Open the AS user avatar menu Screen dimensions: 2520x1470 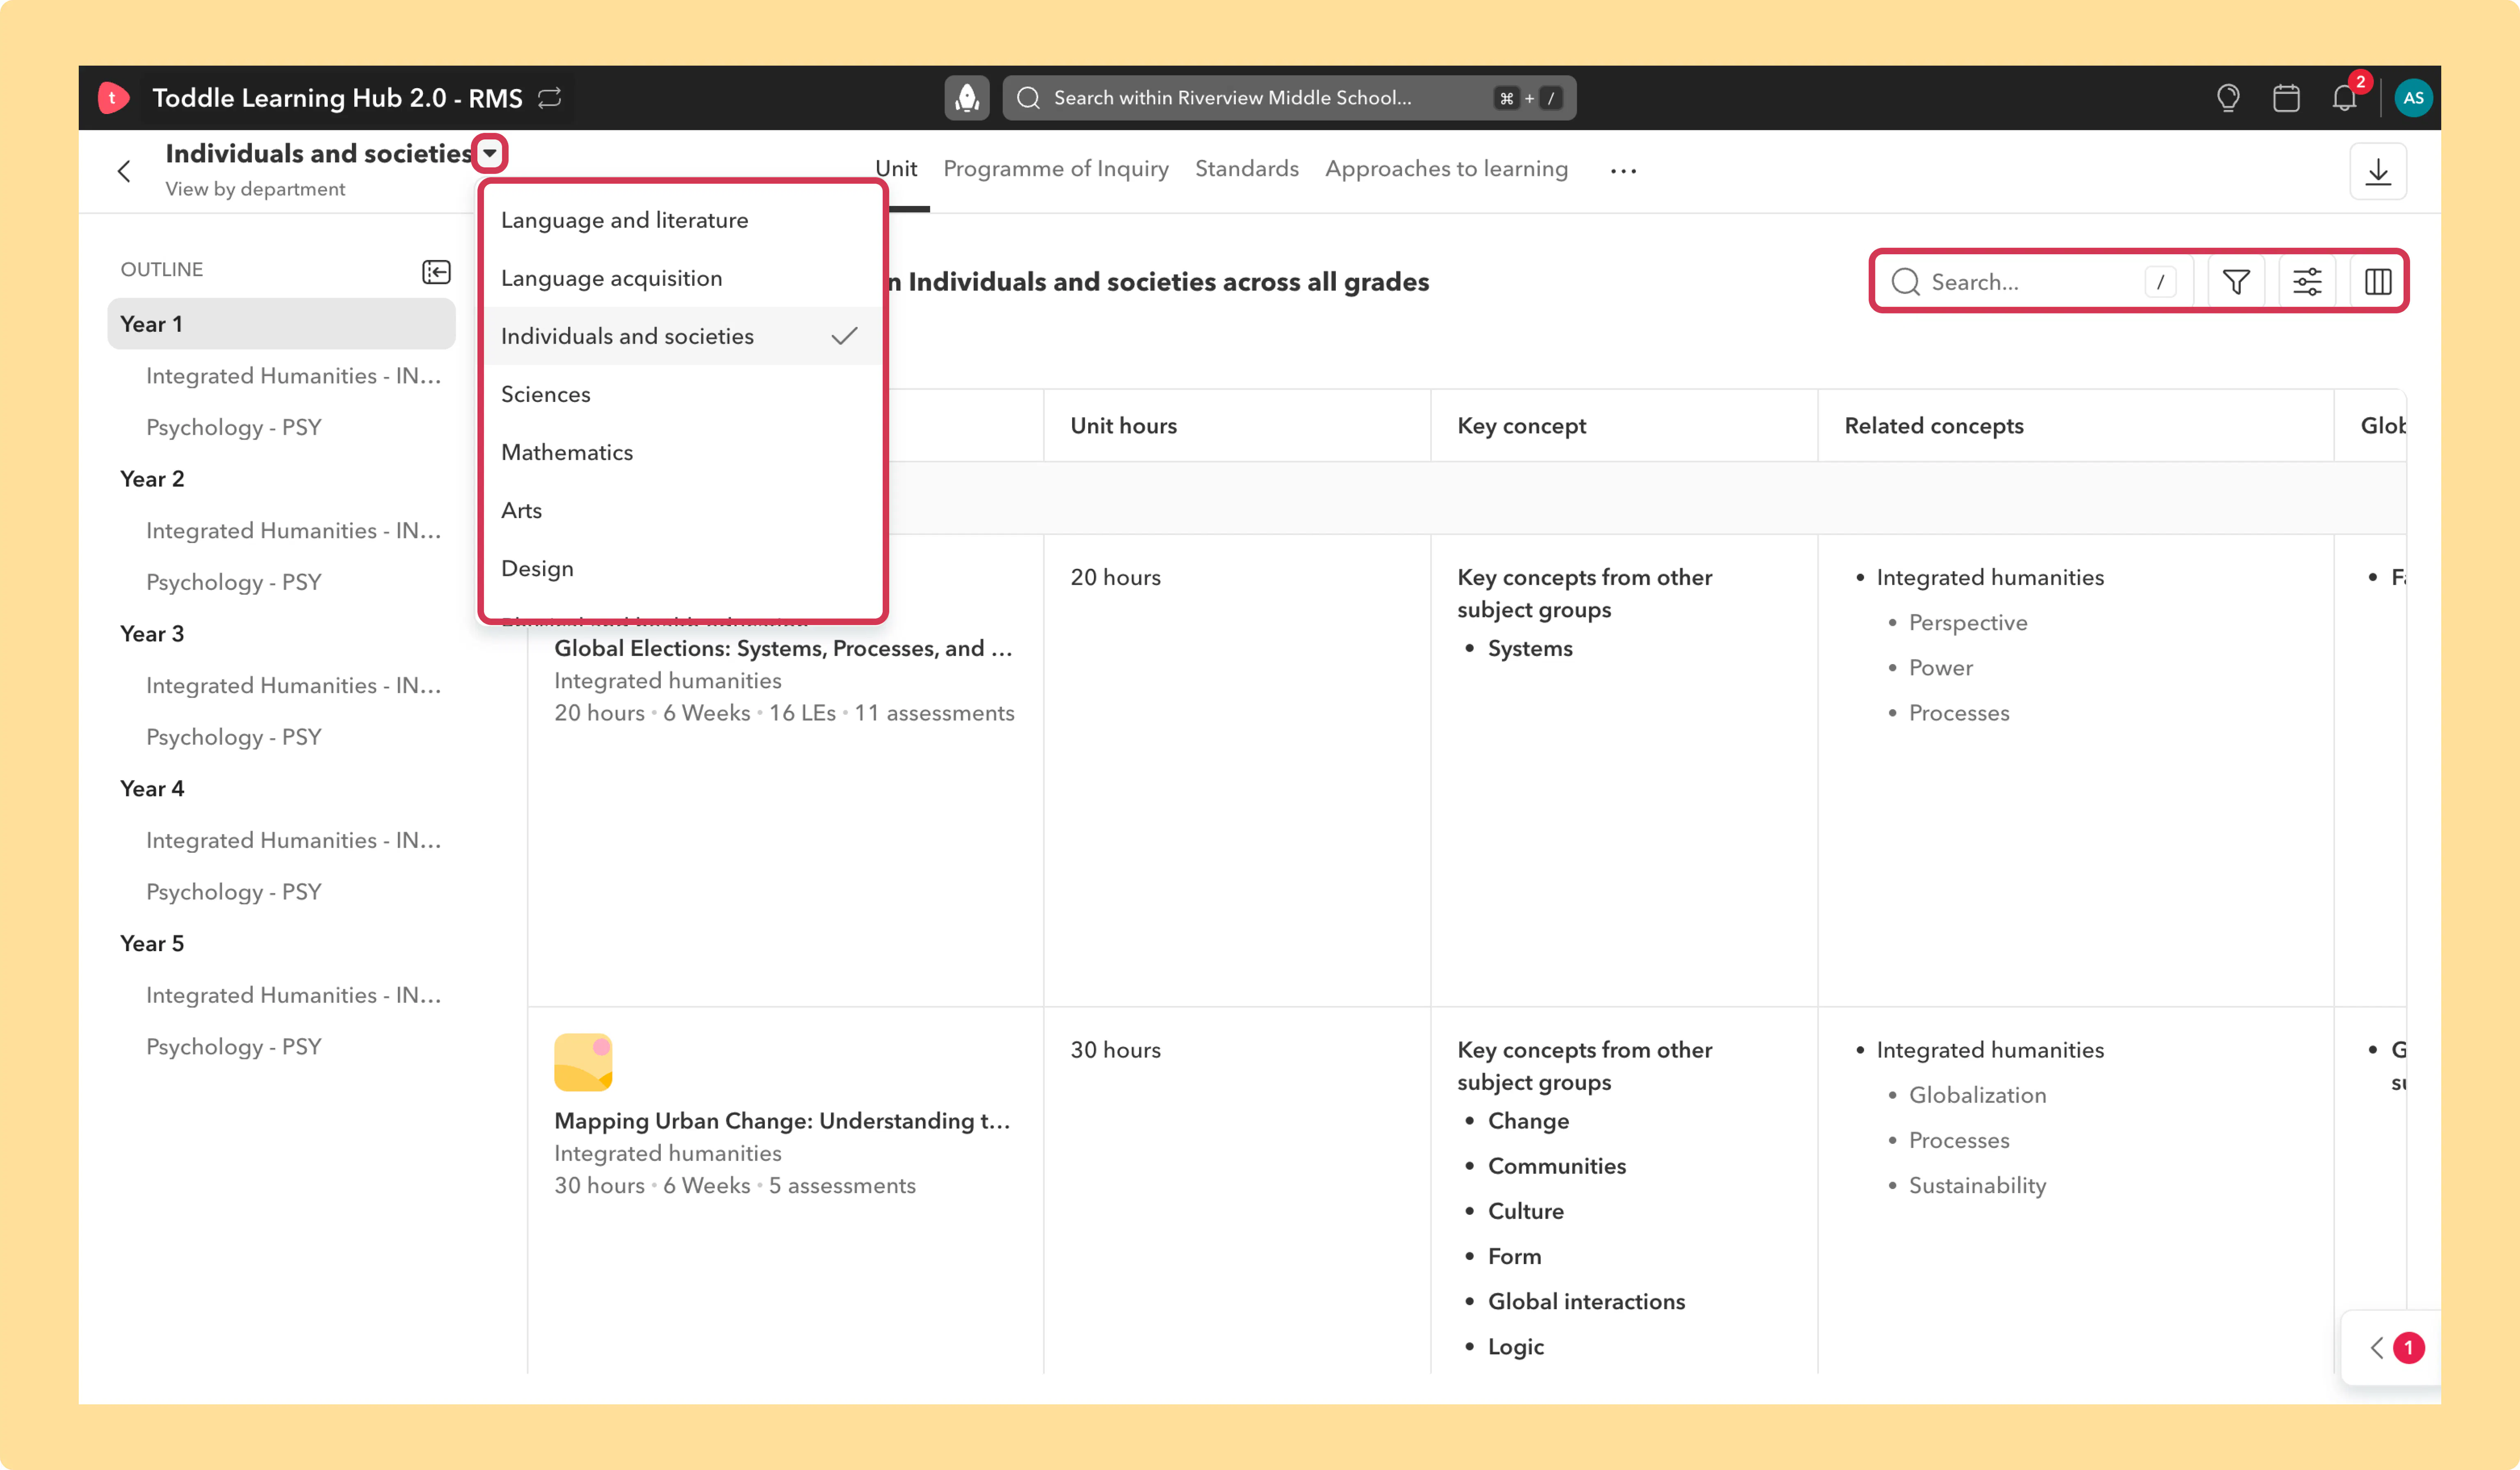2413,98
